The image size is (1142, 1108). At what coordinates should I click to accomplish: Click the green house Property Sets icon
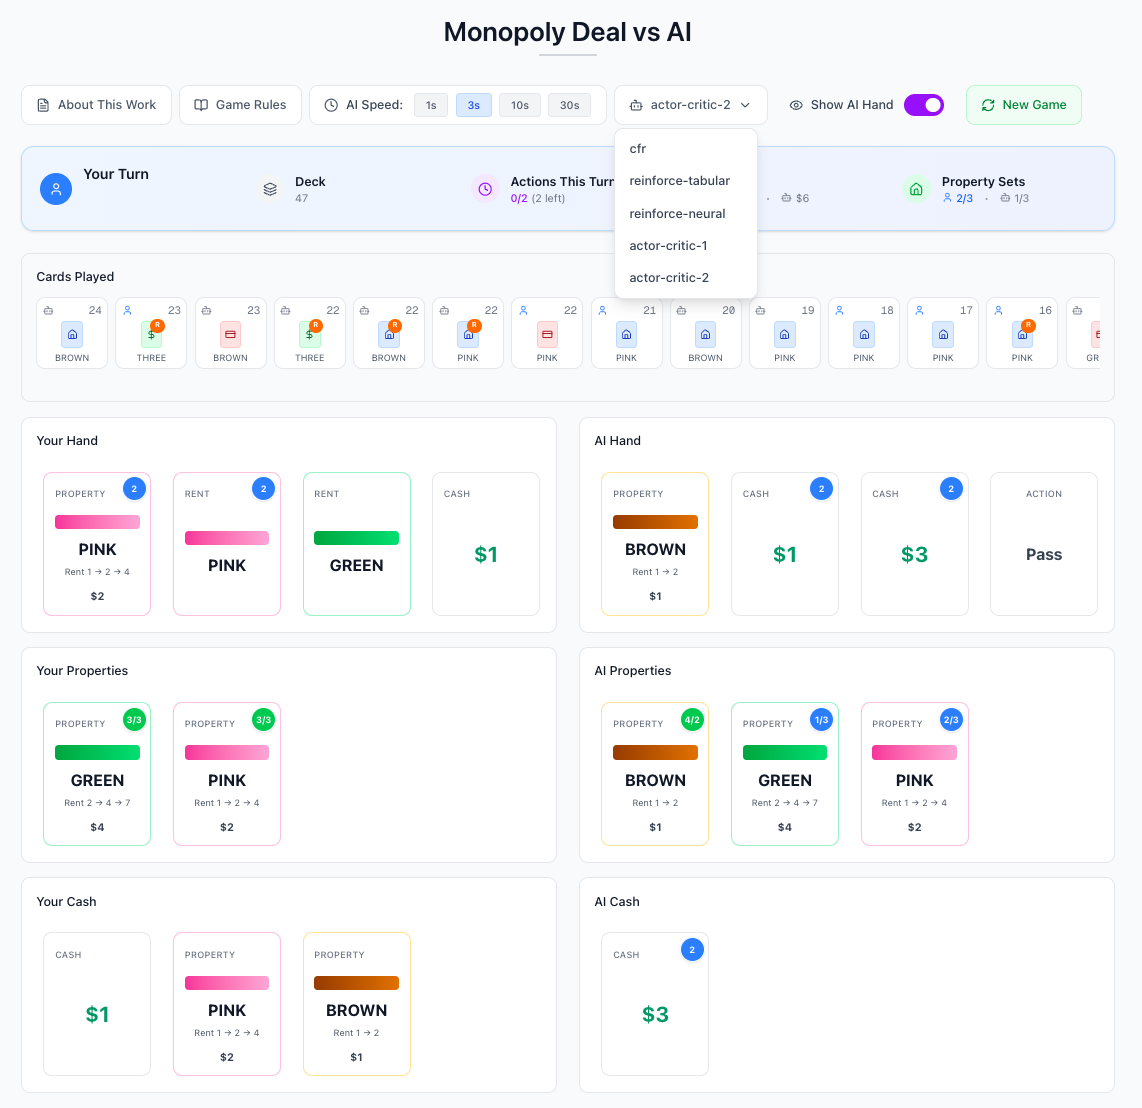click(x=916, y=189)
